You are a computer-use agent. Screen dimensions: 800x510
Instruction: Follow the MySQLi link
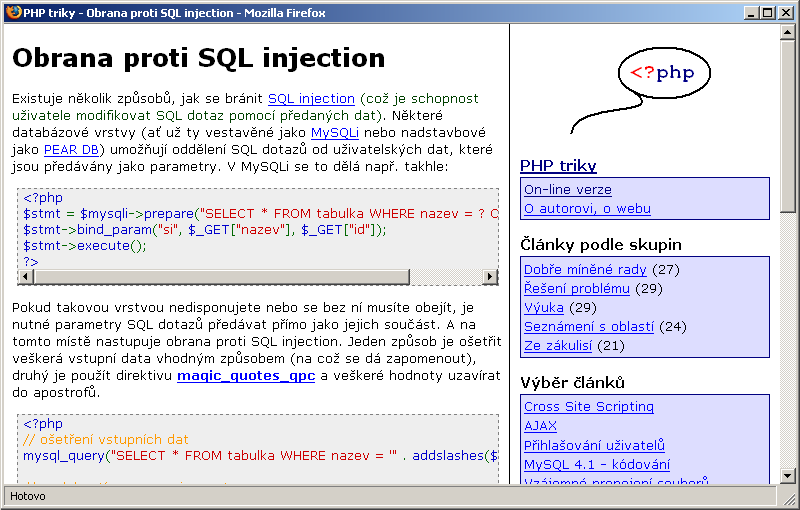(335, 133)
